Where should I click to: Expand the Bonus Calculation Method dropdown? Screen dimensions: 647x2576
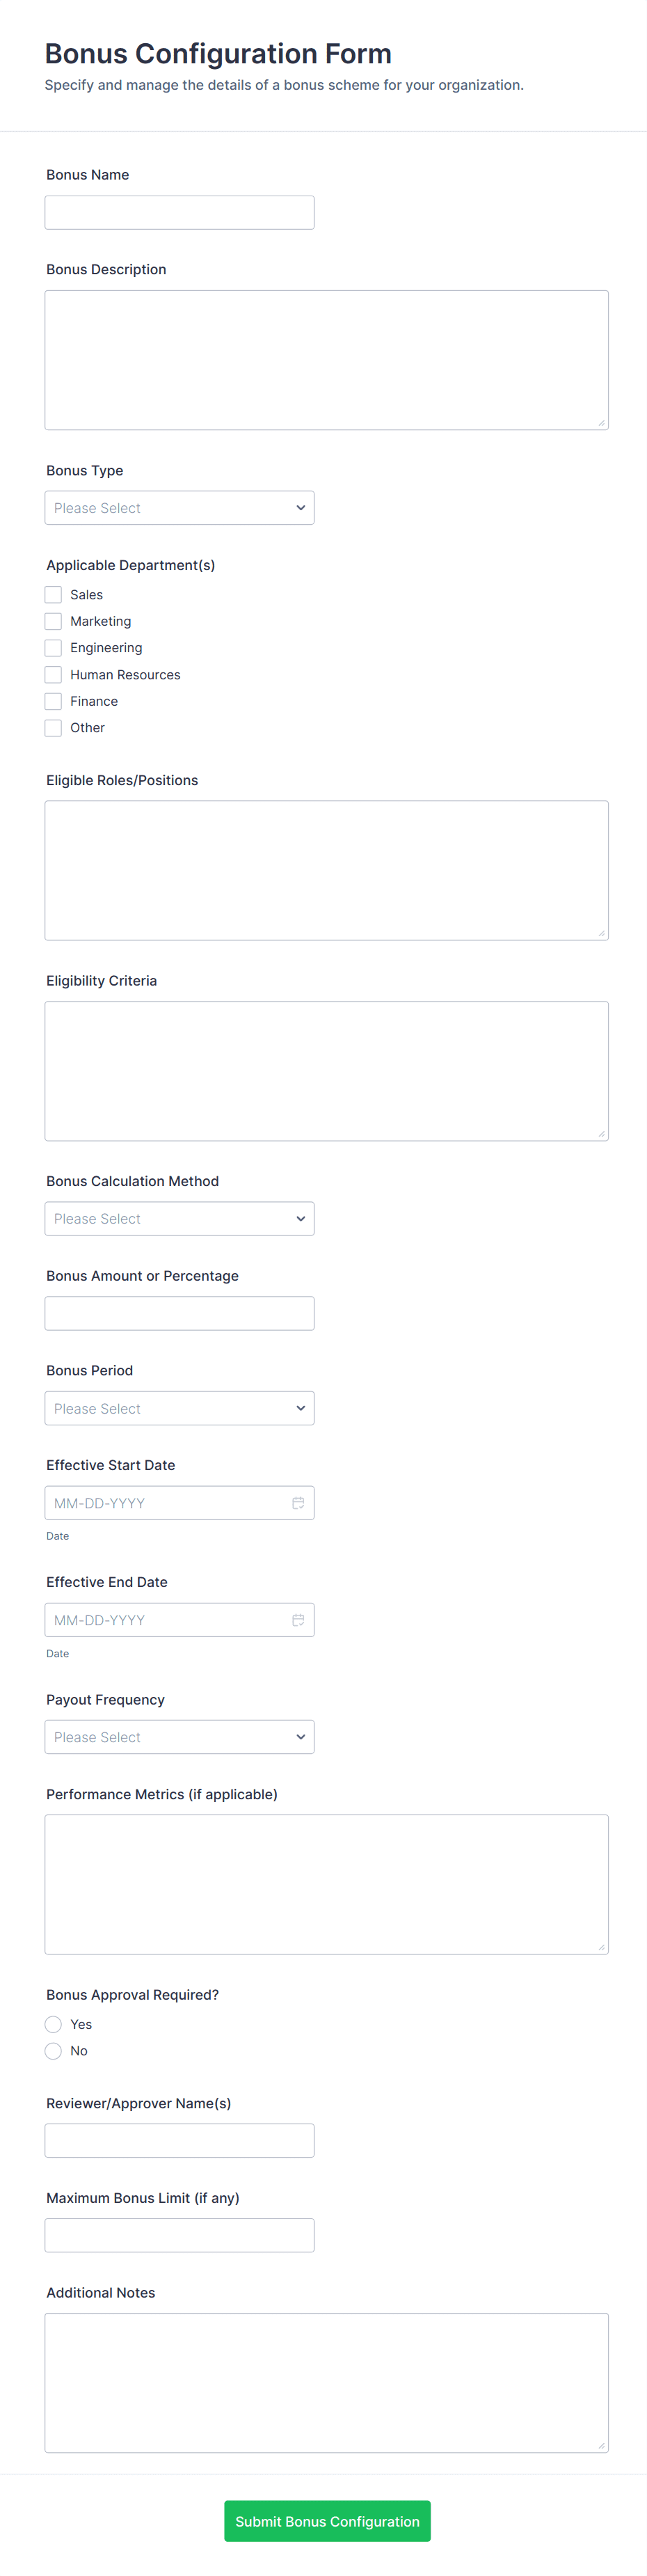tap(179, 1219)
